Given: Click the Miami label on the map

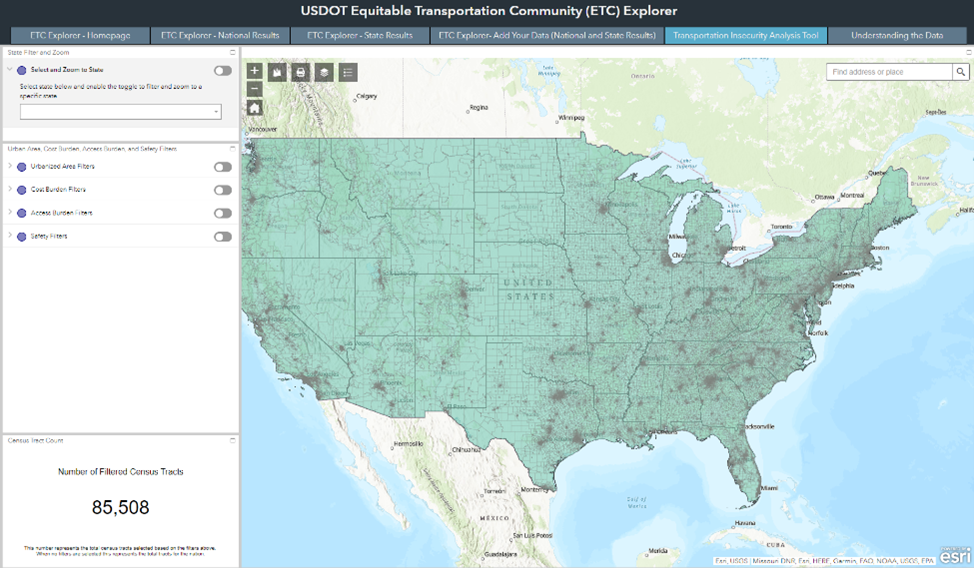Looking at the screenshot, I should click(x=769, y=488).
